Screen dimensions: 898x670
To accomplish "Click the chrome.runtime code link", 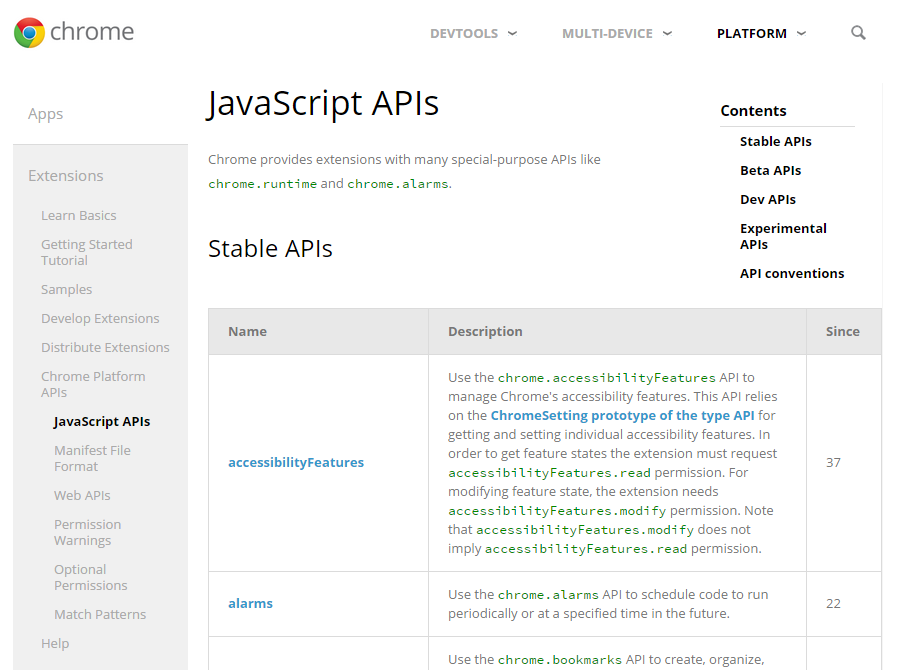I will (x=262, y=184).
